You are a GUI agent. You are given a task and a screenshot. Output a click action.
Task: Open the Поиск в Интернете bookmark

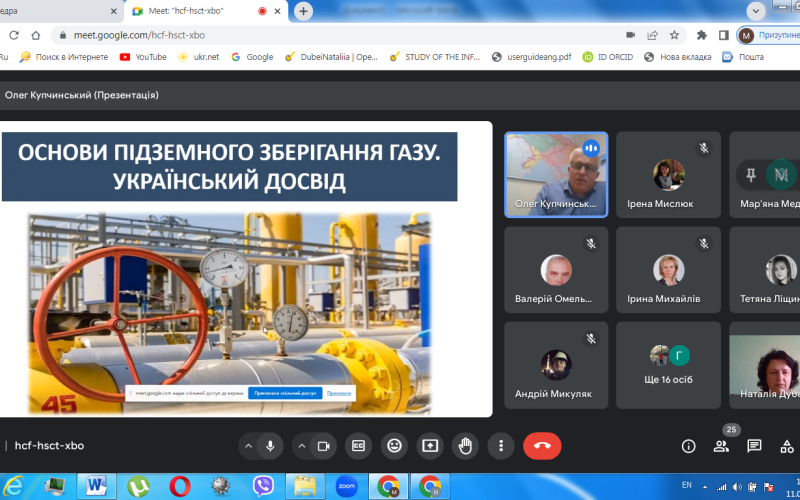64,57
